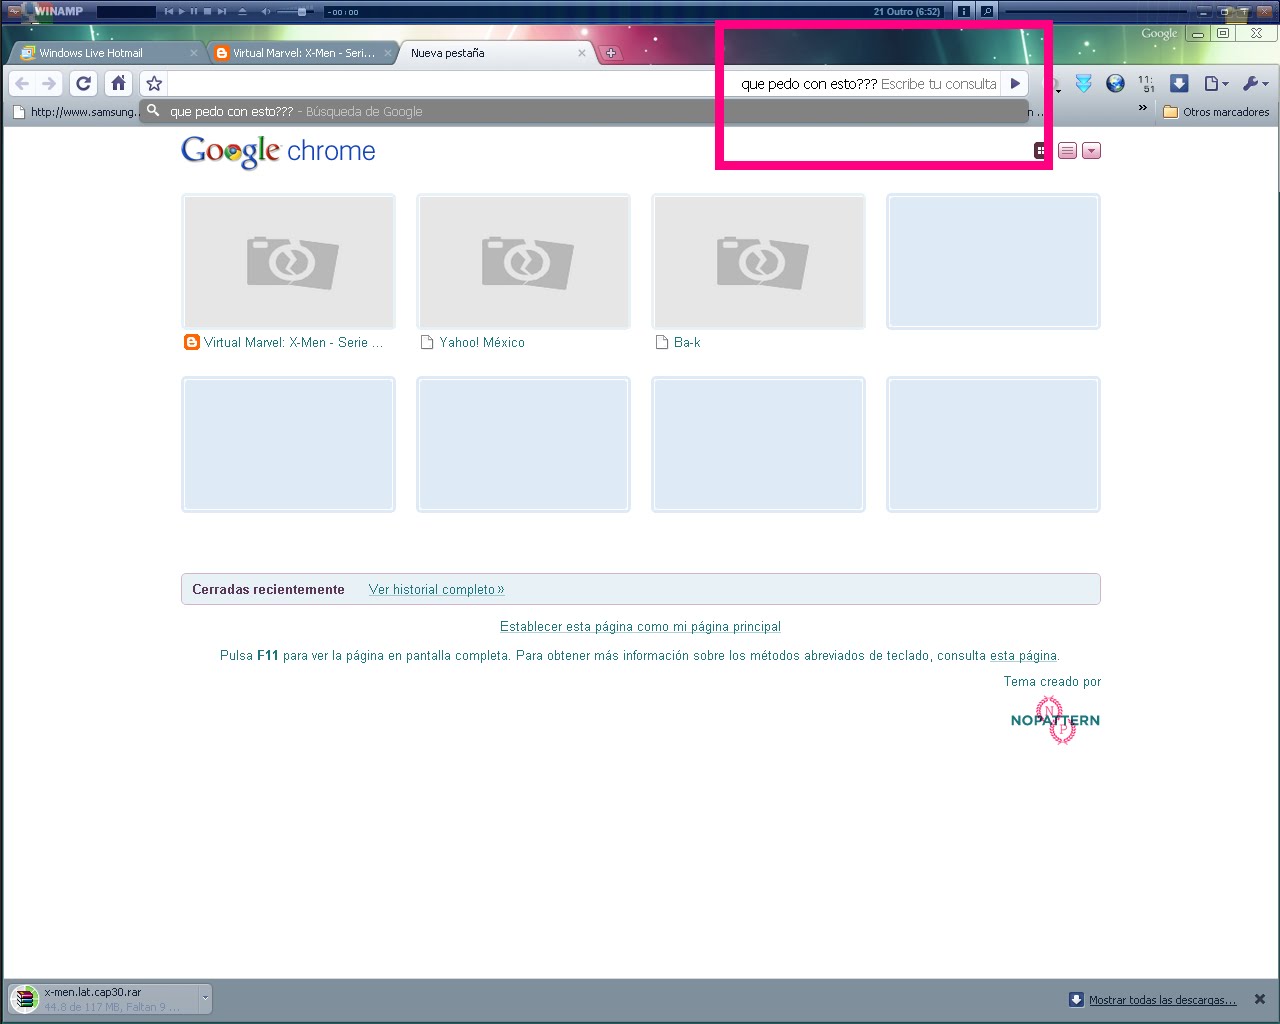
Task: Bookmark this page with the star icon
Action: (x=154, y=84)
